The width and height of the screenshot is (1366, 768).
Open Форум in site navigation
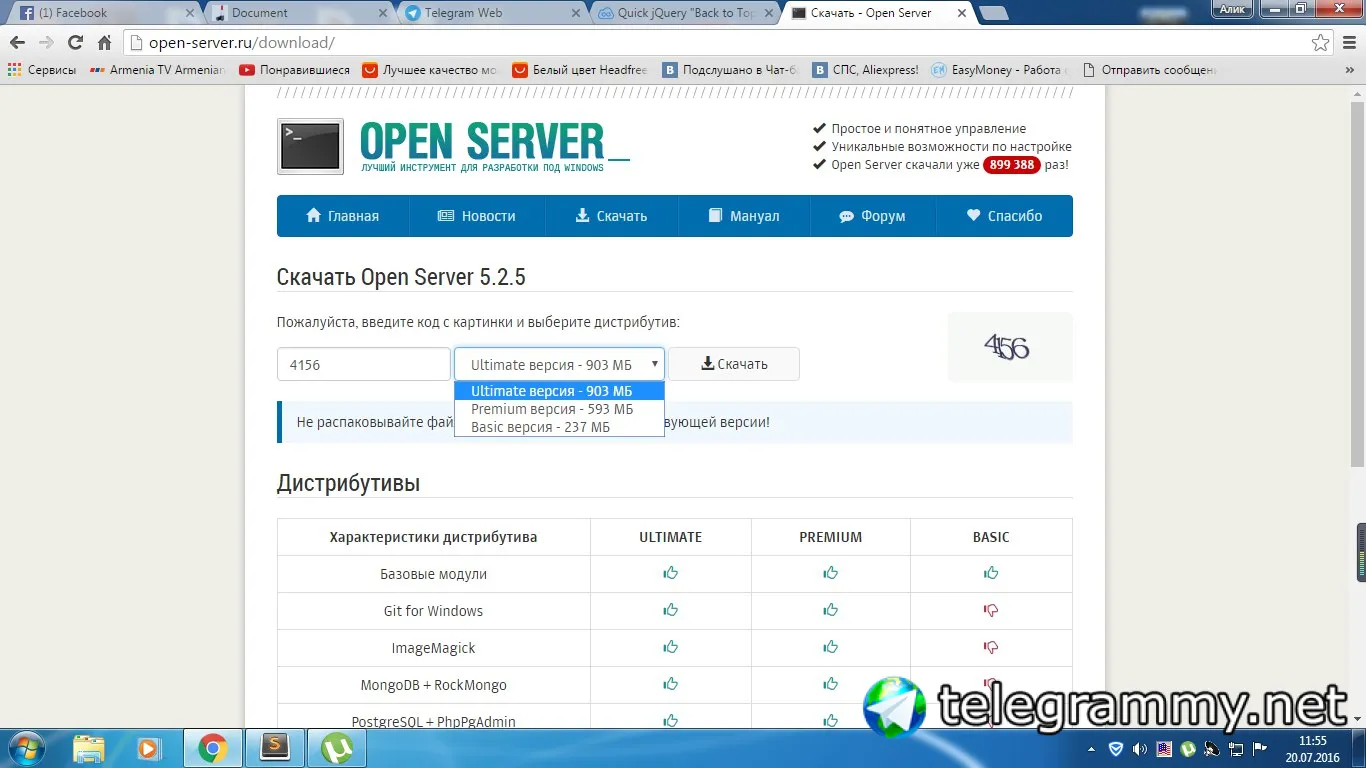[872, 216]
